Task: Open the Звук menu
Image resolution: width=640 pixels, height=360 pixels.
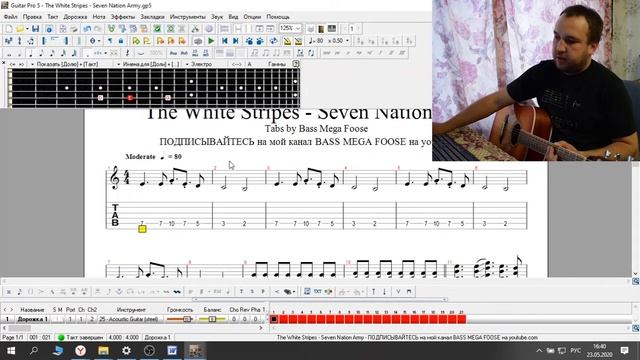Action: pyautogui.click(x=217, y=17)
